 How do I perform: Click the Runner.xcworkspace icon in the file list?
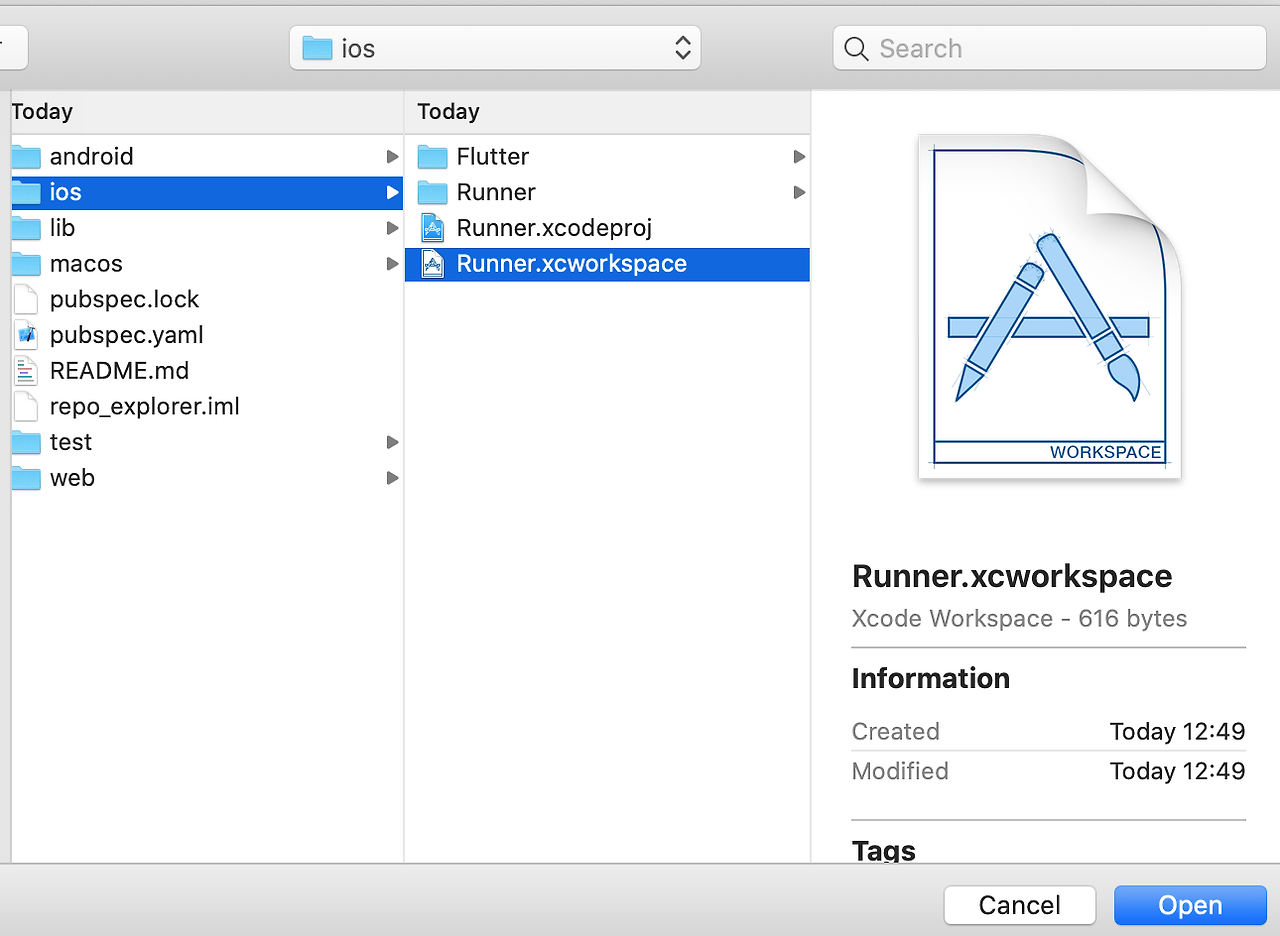(x=432, y=265)
